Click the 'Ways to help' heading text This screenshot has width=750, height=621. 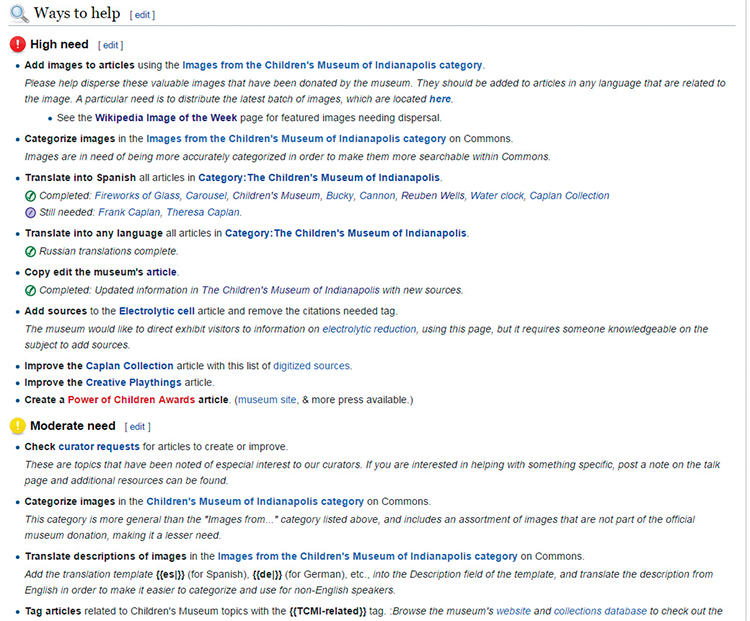tap(77, 13)
